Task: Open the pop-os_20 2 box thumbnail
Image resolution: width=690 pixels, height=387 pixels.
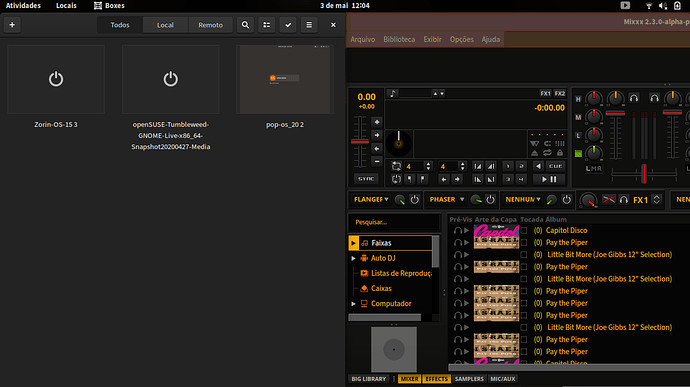Action: [285, 79]
